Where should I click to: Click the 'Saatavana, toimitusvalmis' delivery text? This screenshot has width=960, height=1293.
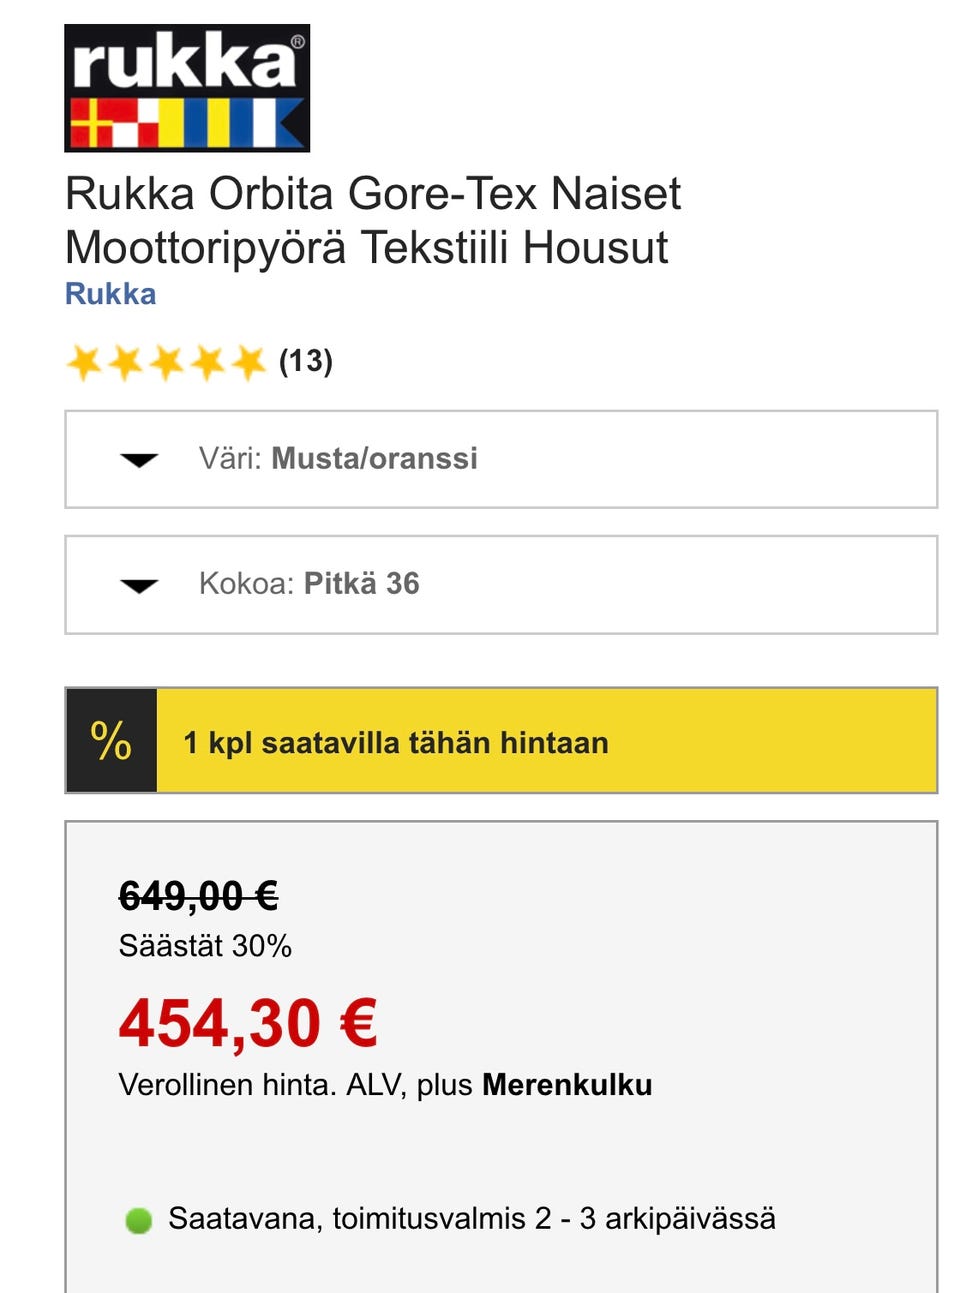pos(471,1219)
